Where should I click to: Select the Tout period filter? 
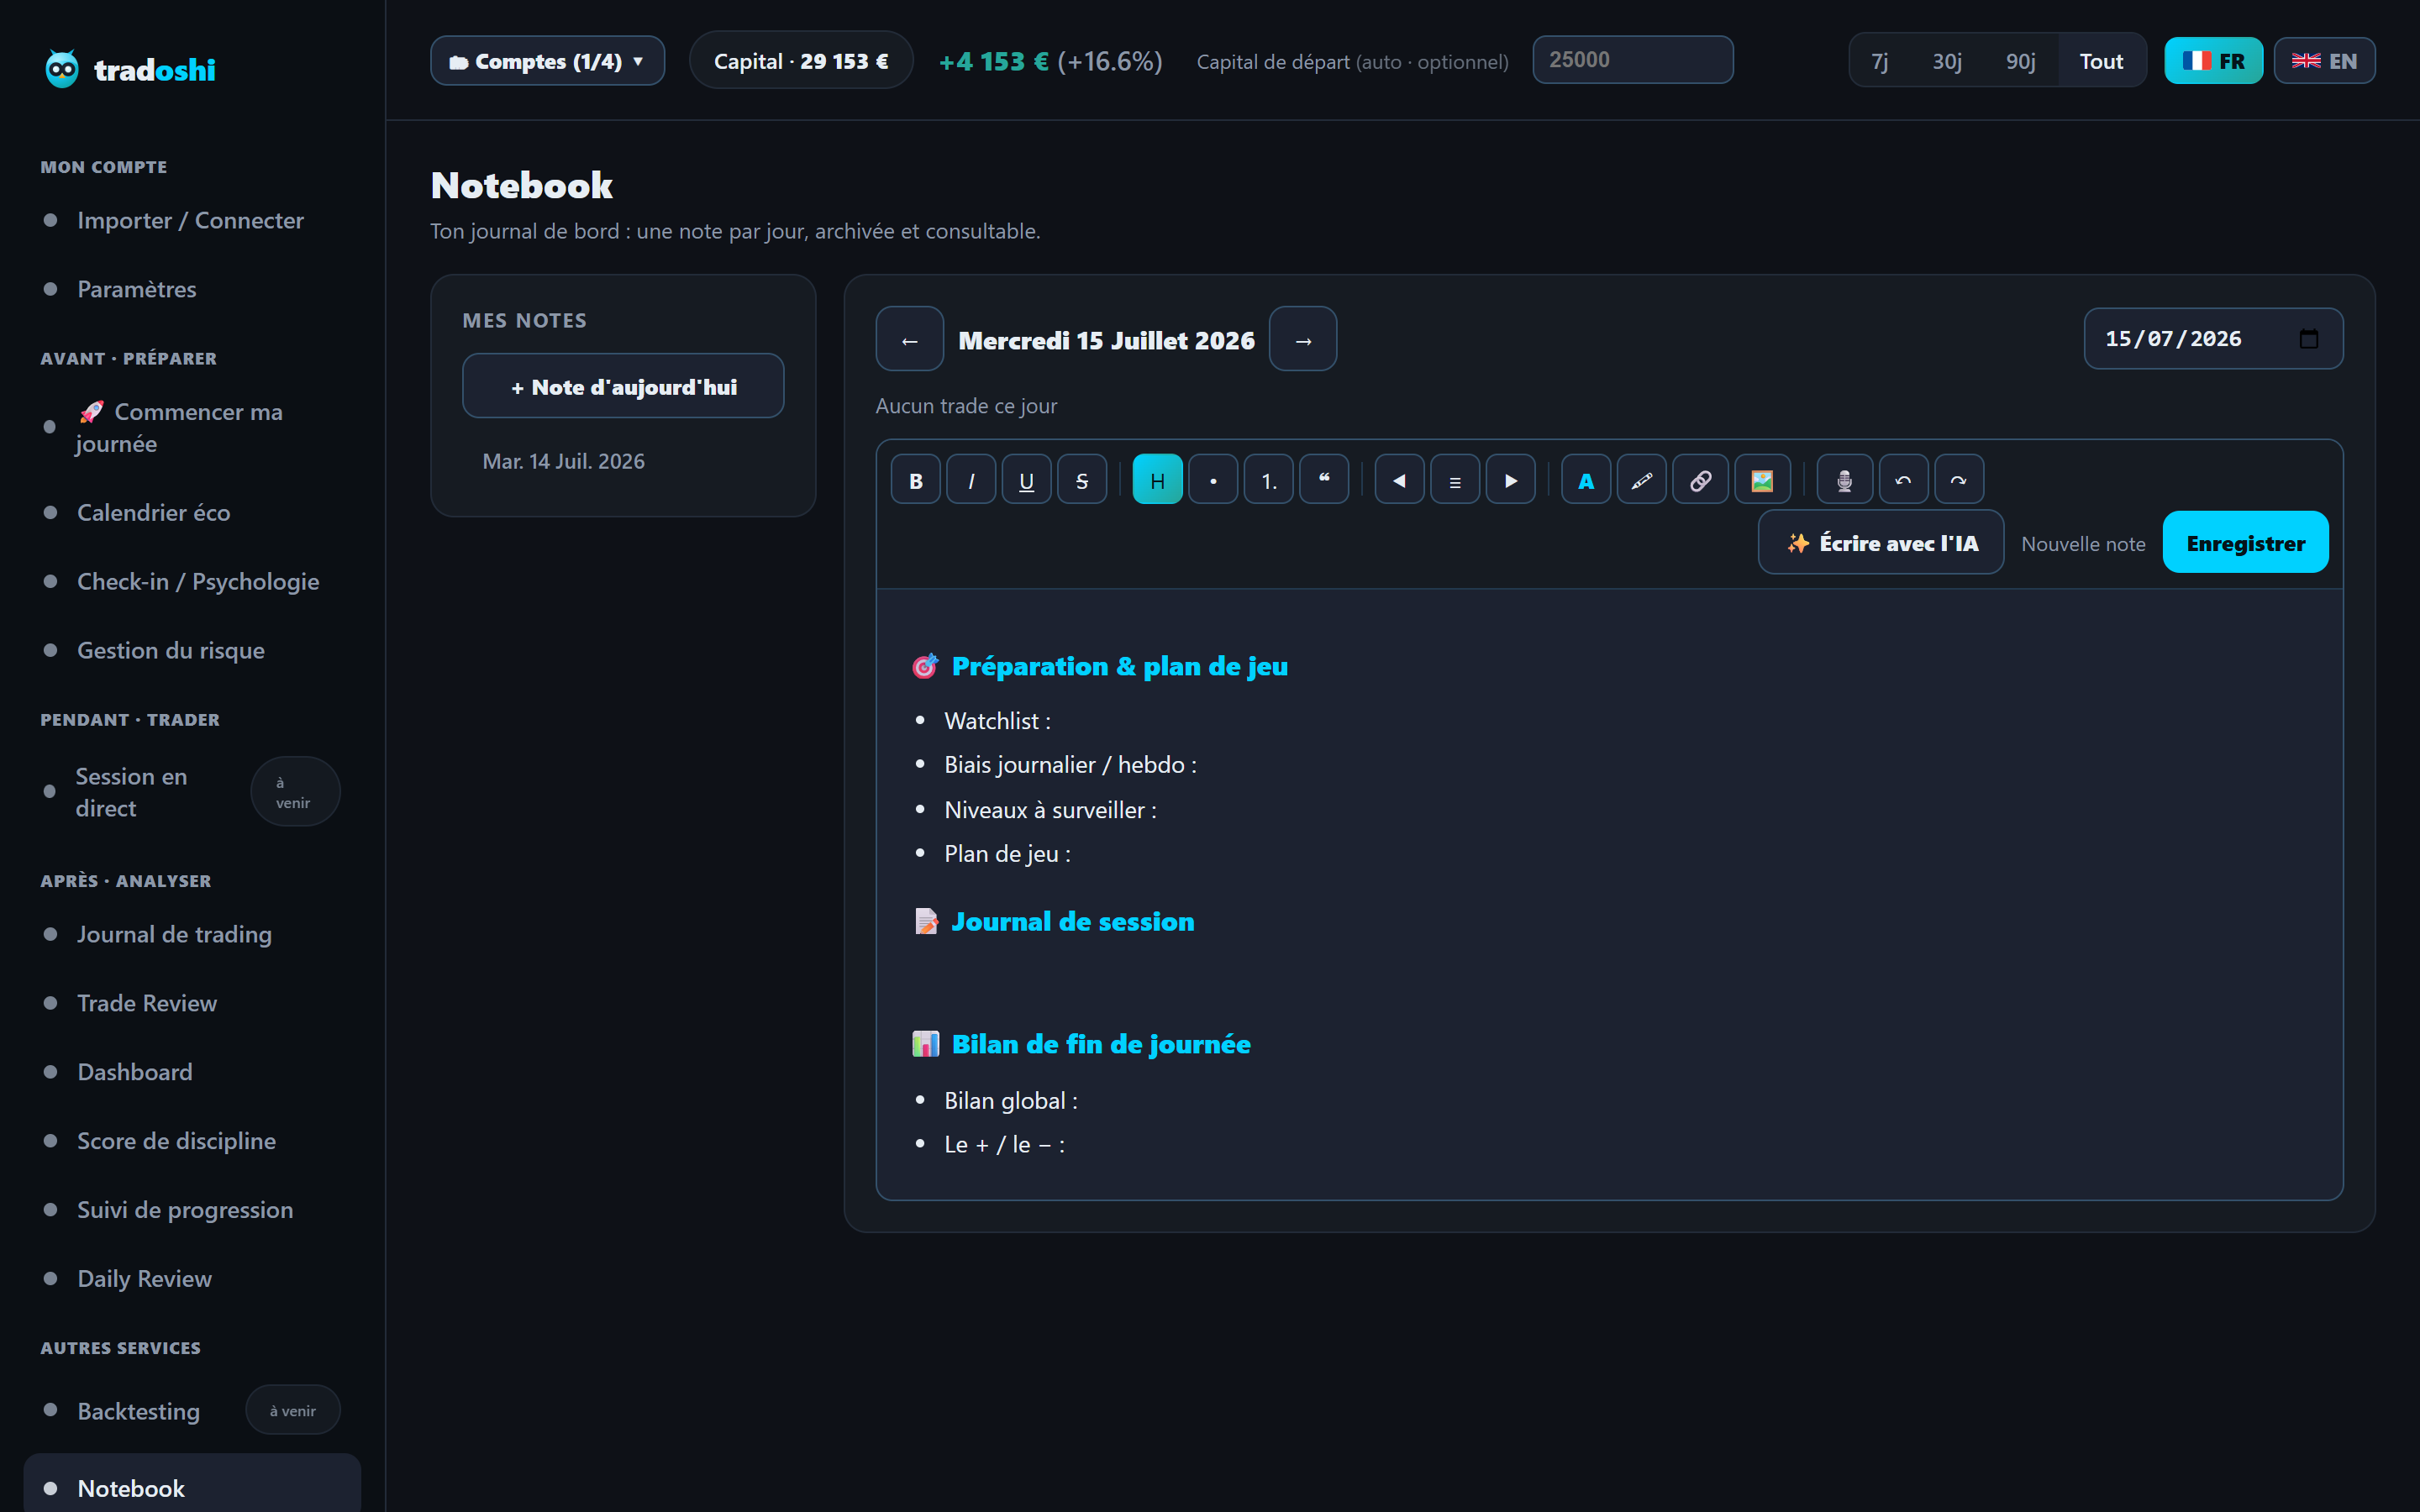[x=2101, y=61]
